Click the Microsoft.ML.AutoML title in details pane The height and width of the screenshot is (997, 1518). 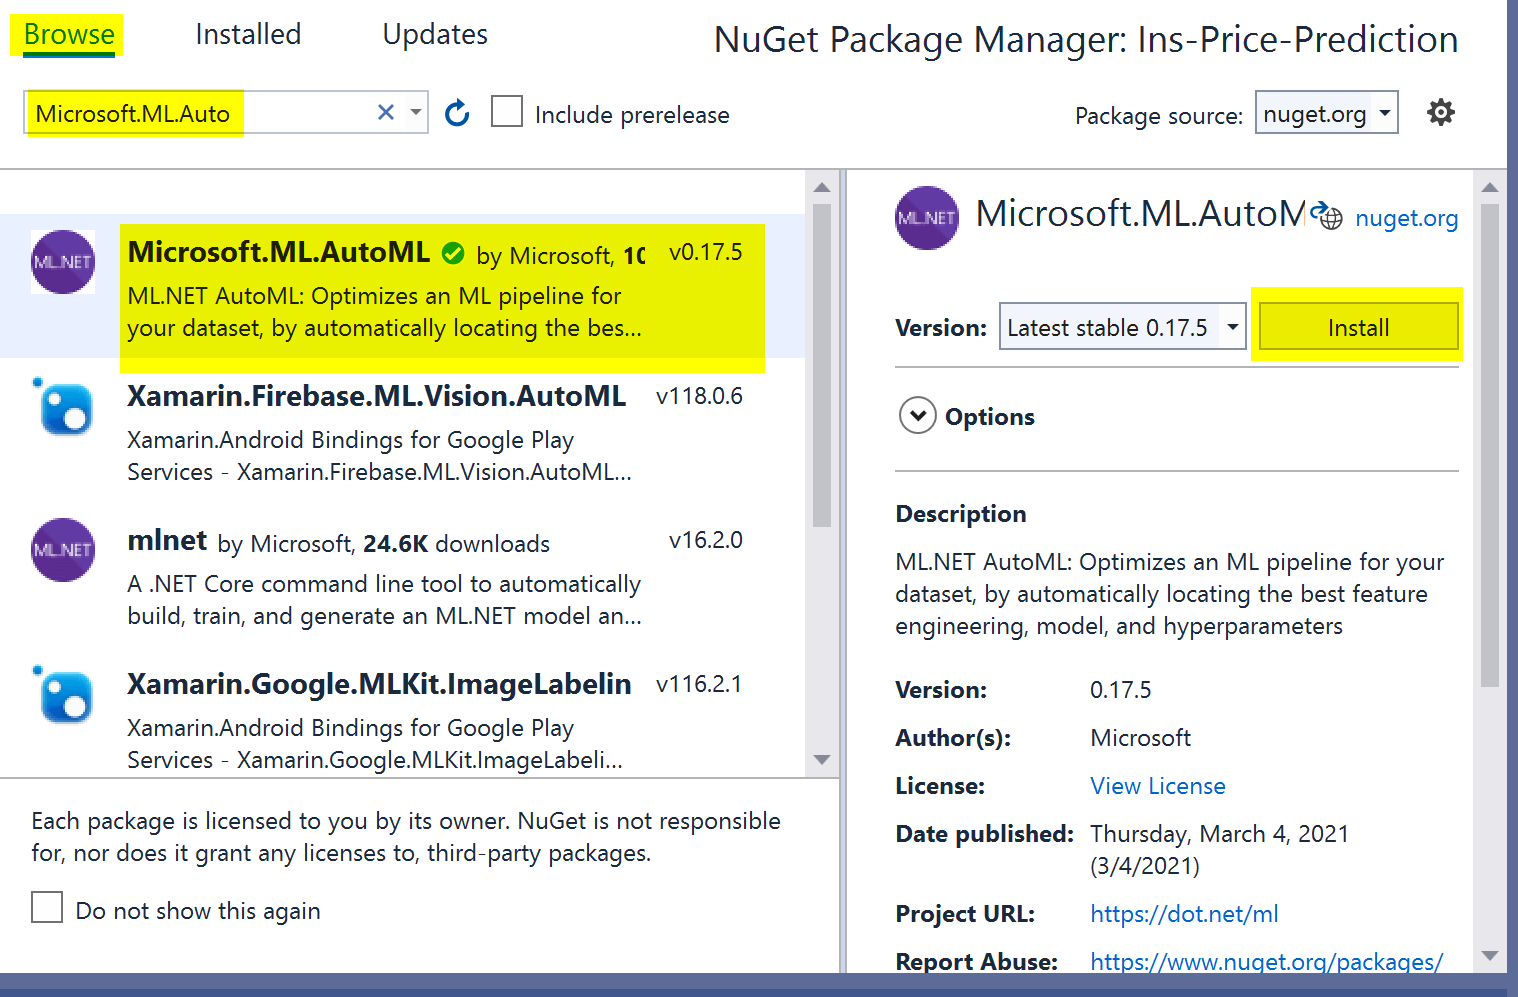click(1140, 213)
